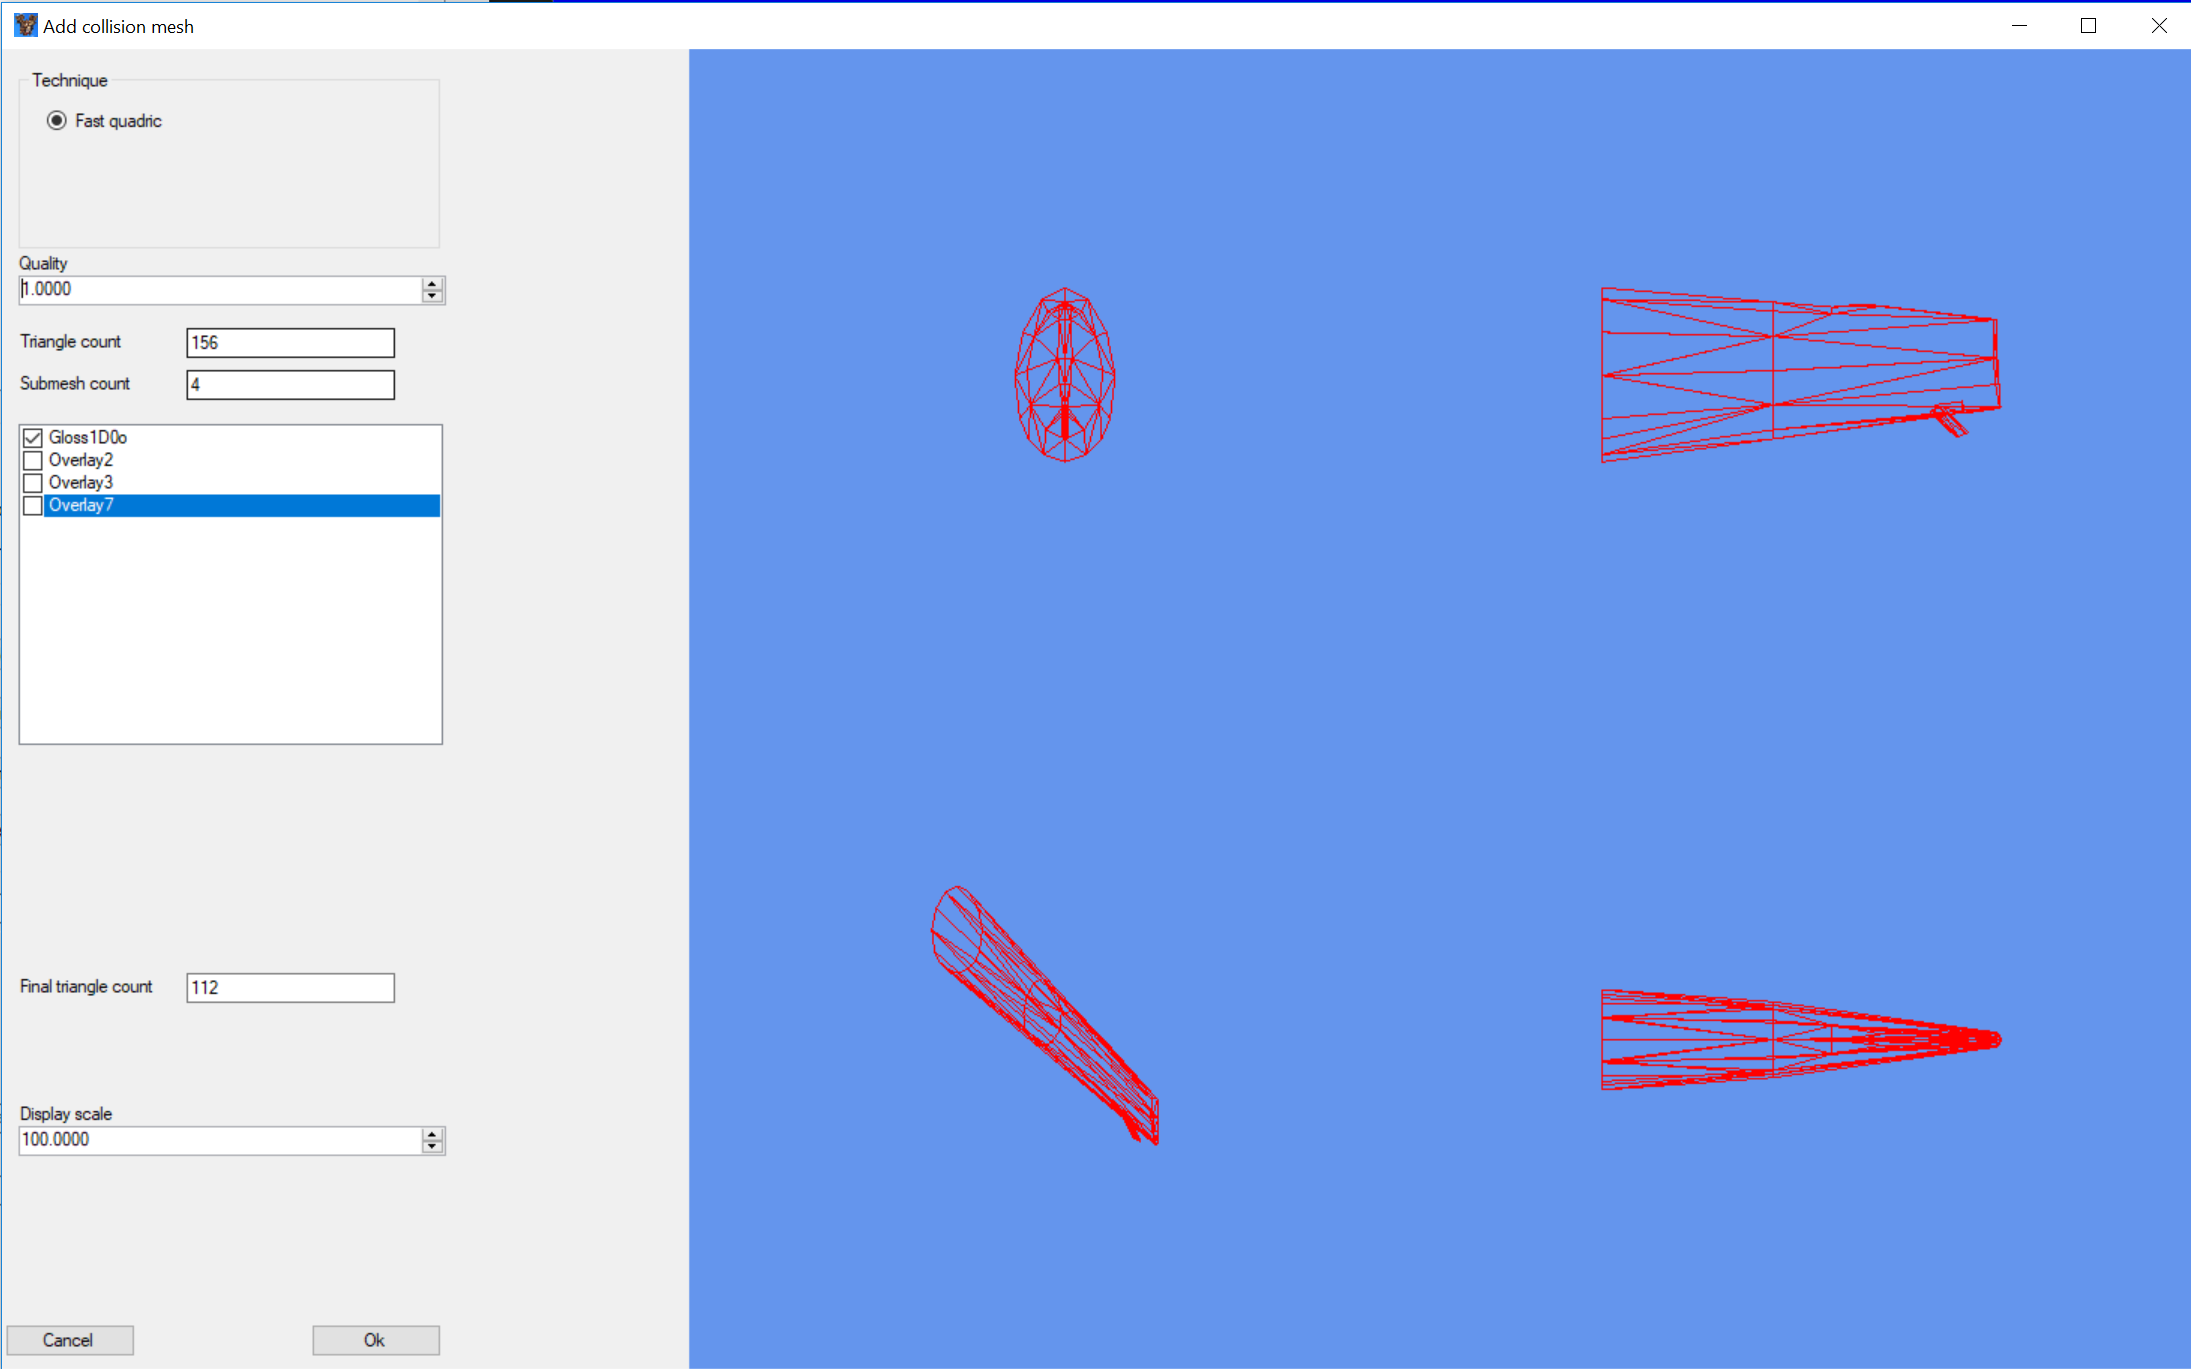Confirm with the Ok button
The image size is (2191, 1369).
pos(376,1340)
